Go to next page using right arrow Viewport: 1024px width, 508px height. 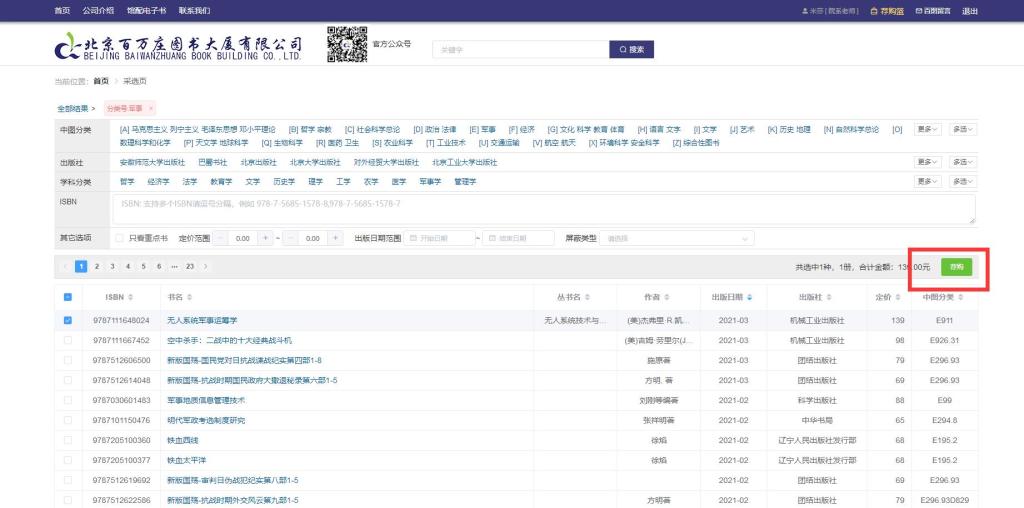tap(206, 266)
